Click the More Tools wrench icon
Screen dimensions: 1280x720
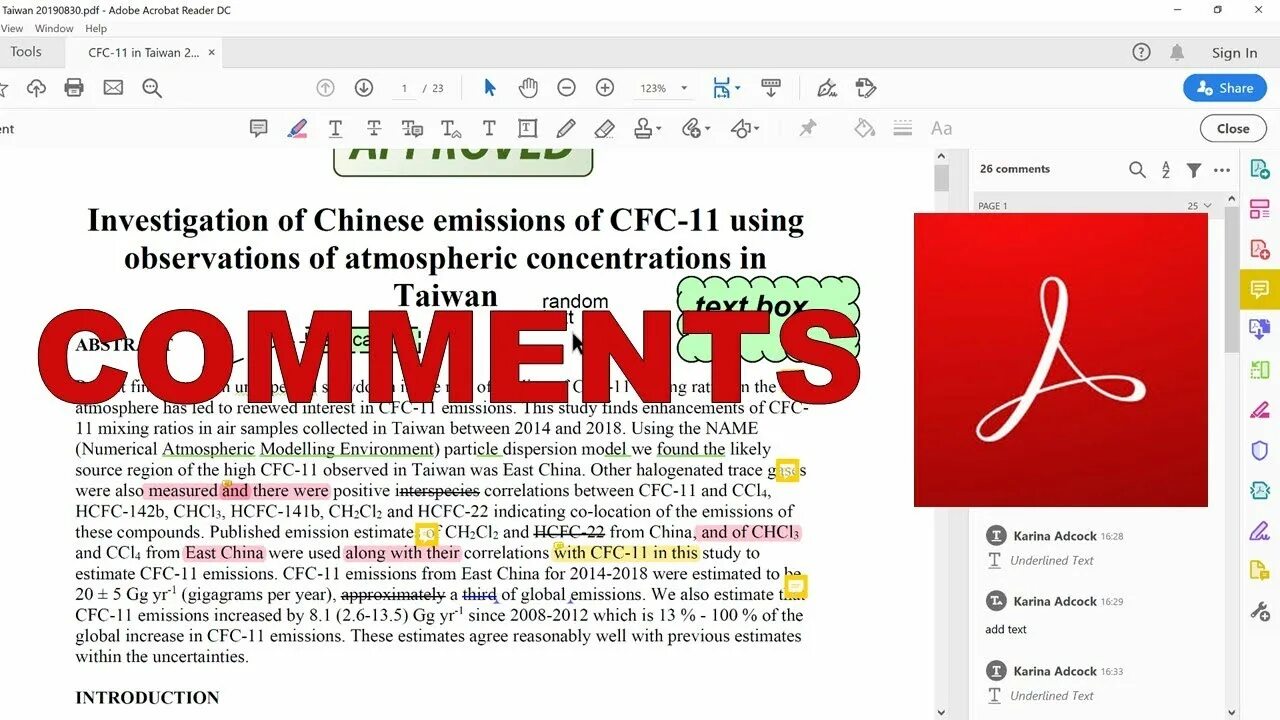(1259, 610)
